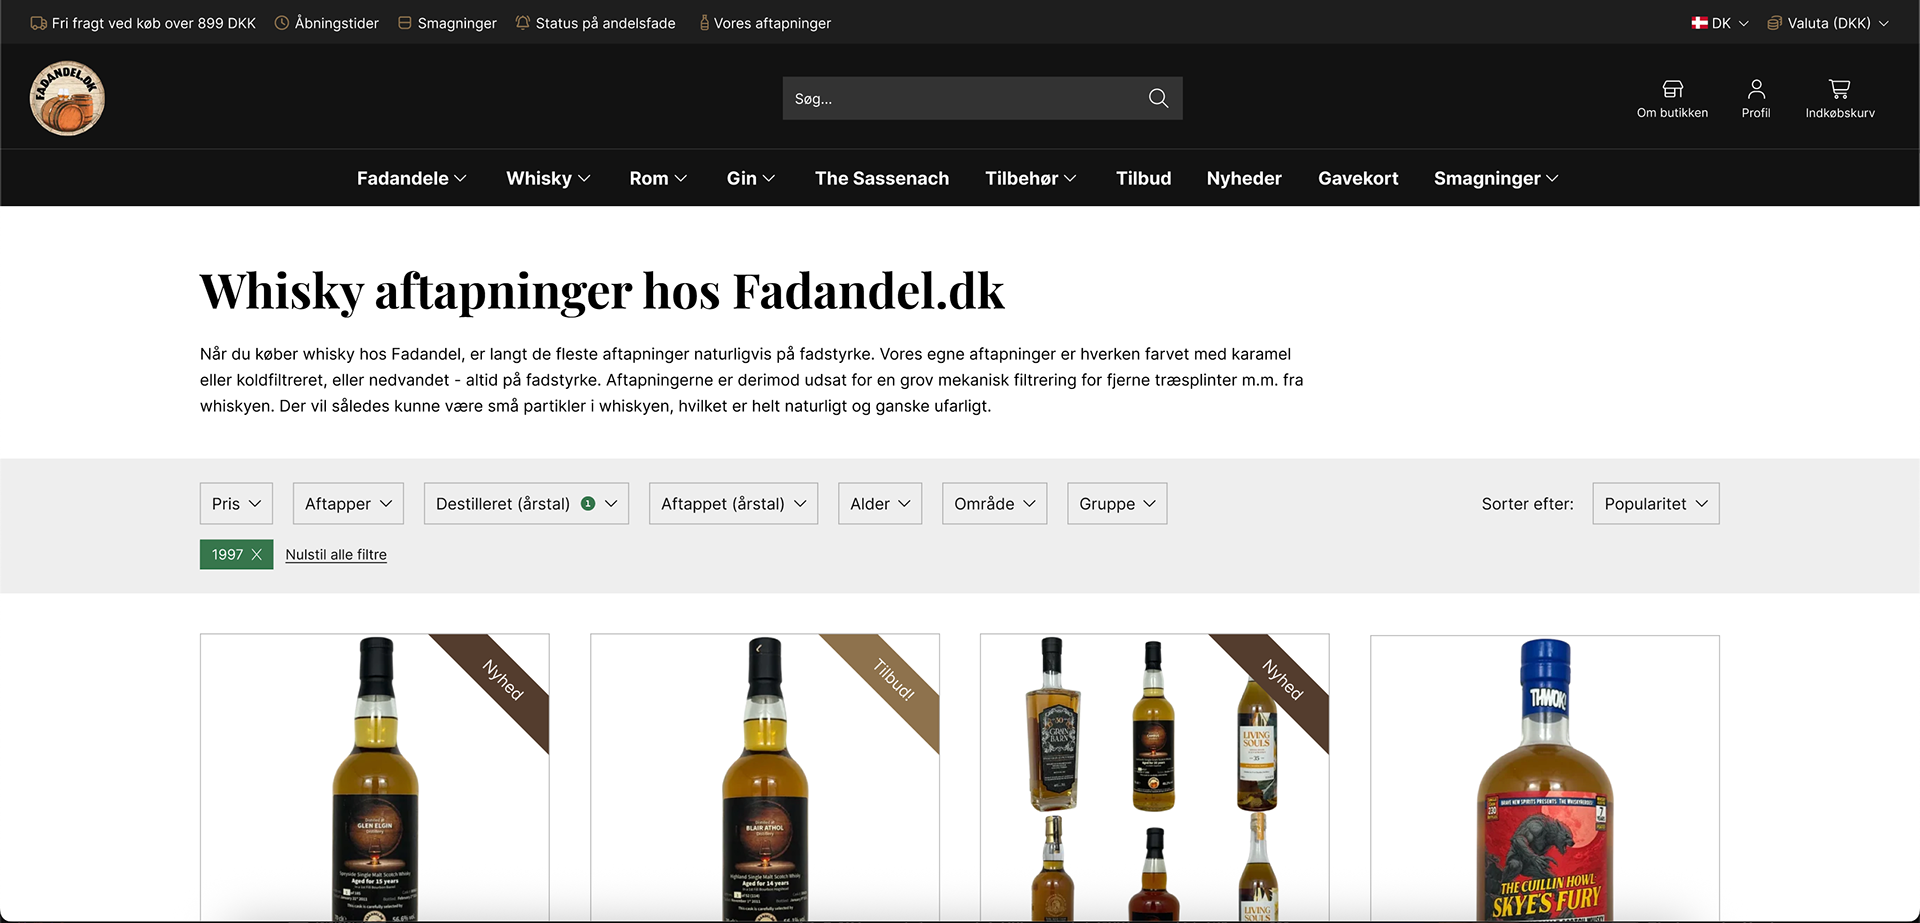Viewport: 1920px width, 923px height.
Task: Open the Skye's Fury bottle product image
Action: pos(1545,778)
